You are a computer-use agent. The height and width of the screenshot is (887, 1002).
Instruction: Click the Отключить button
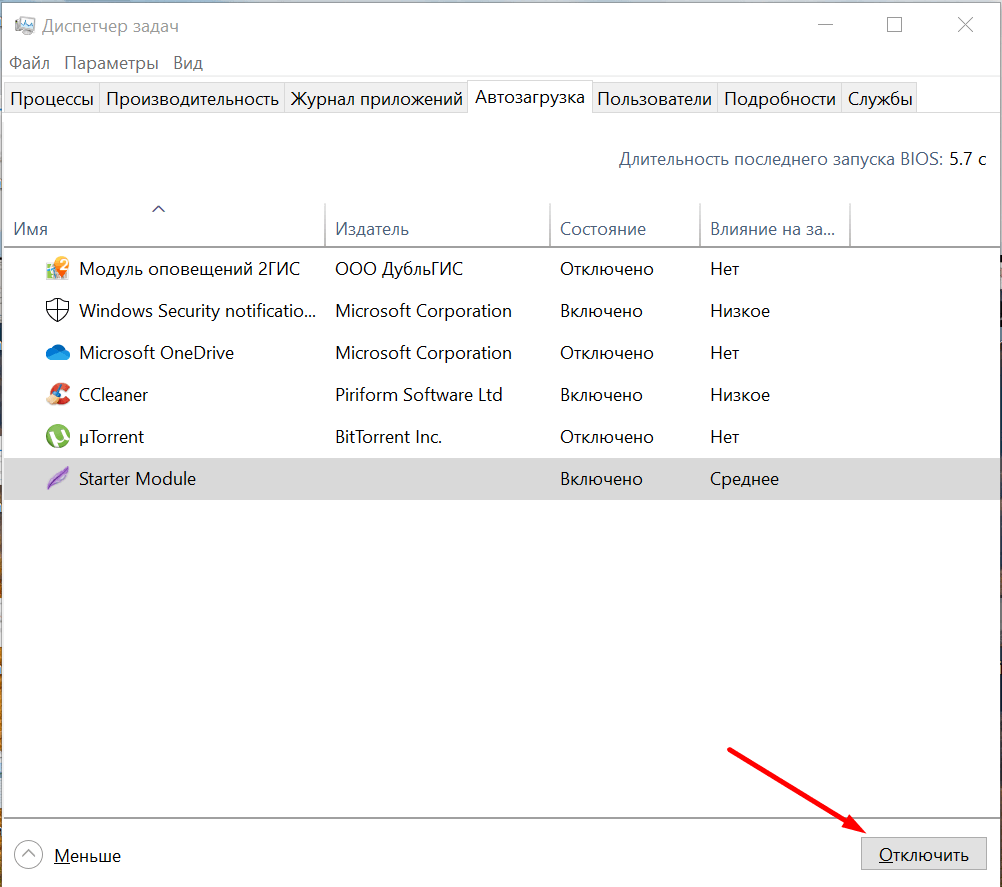pos(923,854)
